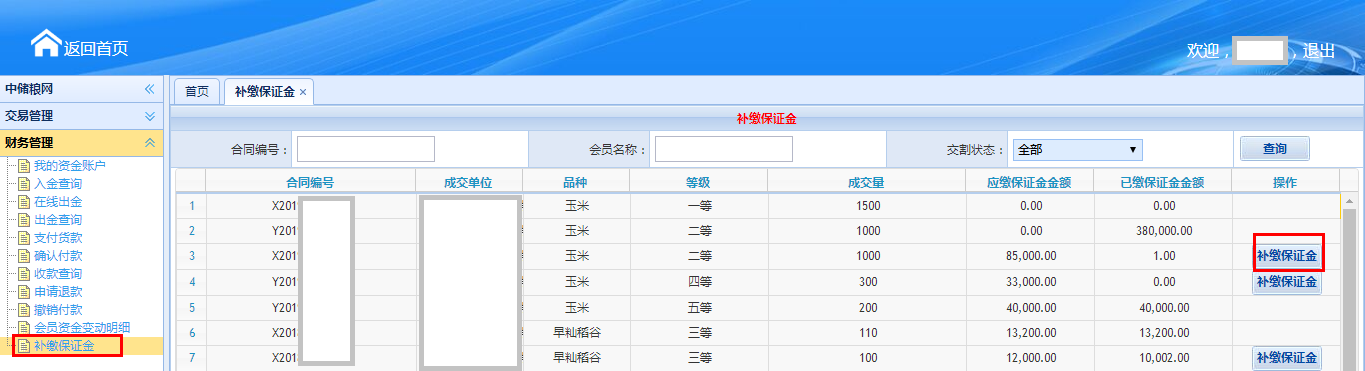
Task: Click the 380,000.00 paid margin cell
Action: (x=1163, y=231)
